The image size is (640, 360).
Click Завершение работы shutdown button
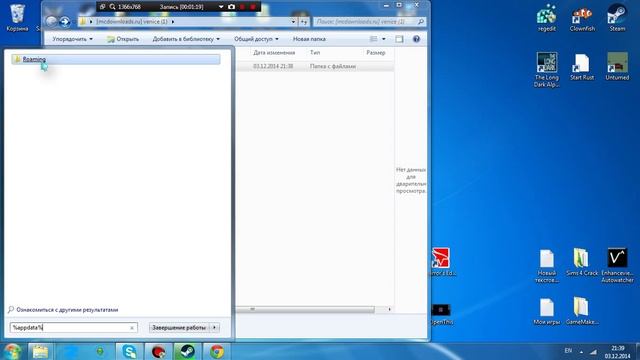click(179, 327)
